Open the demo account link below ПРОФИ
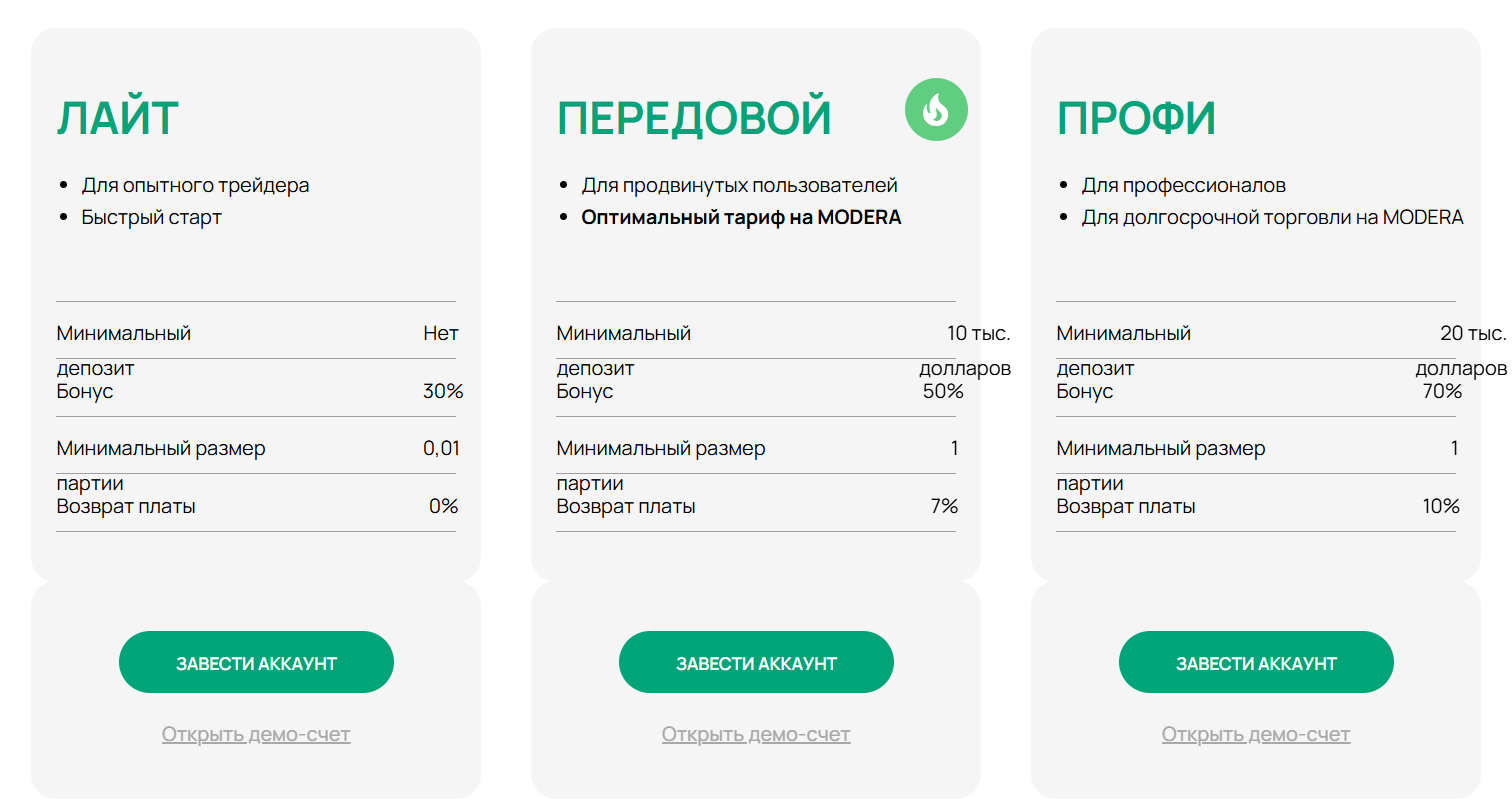This screenshot has width=1512, height=811. tap(1256, 735)
